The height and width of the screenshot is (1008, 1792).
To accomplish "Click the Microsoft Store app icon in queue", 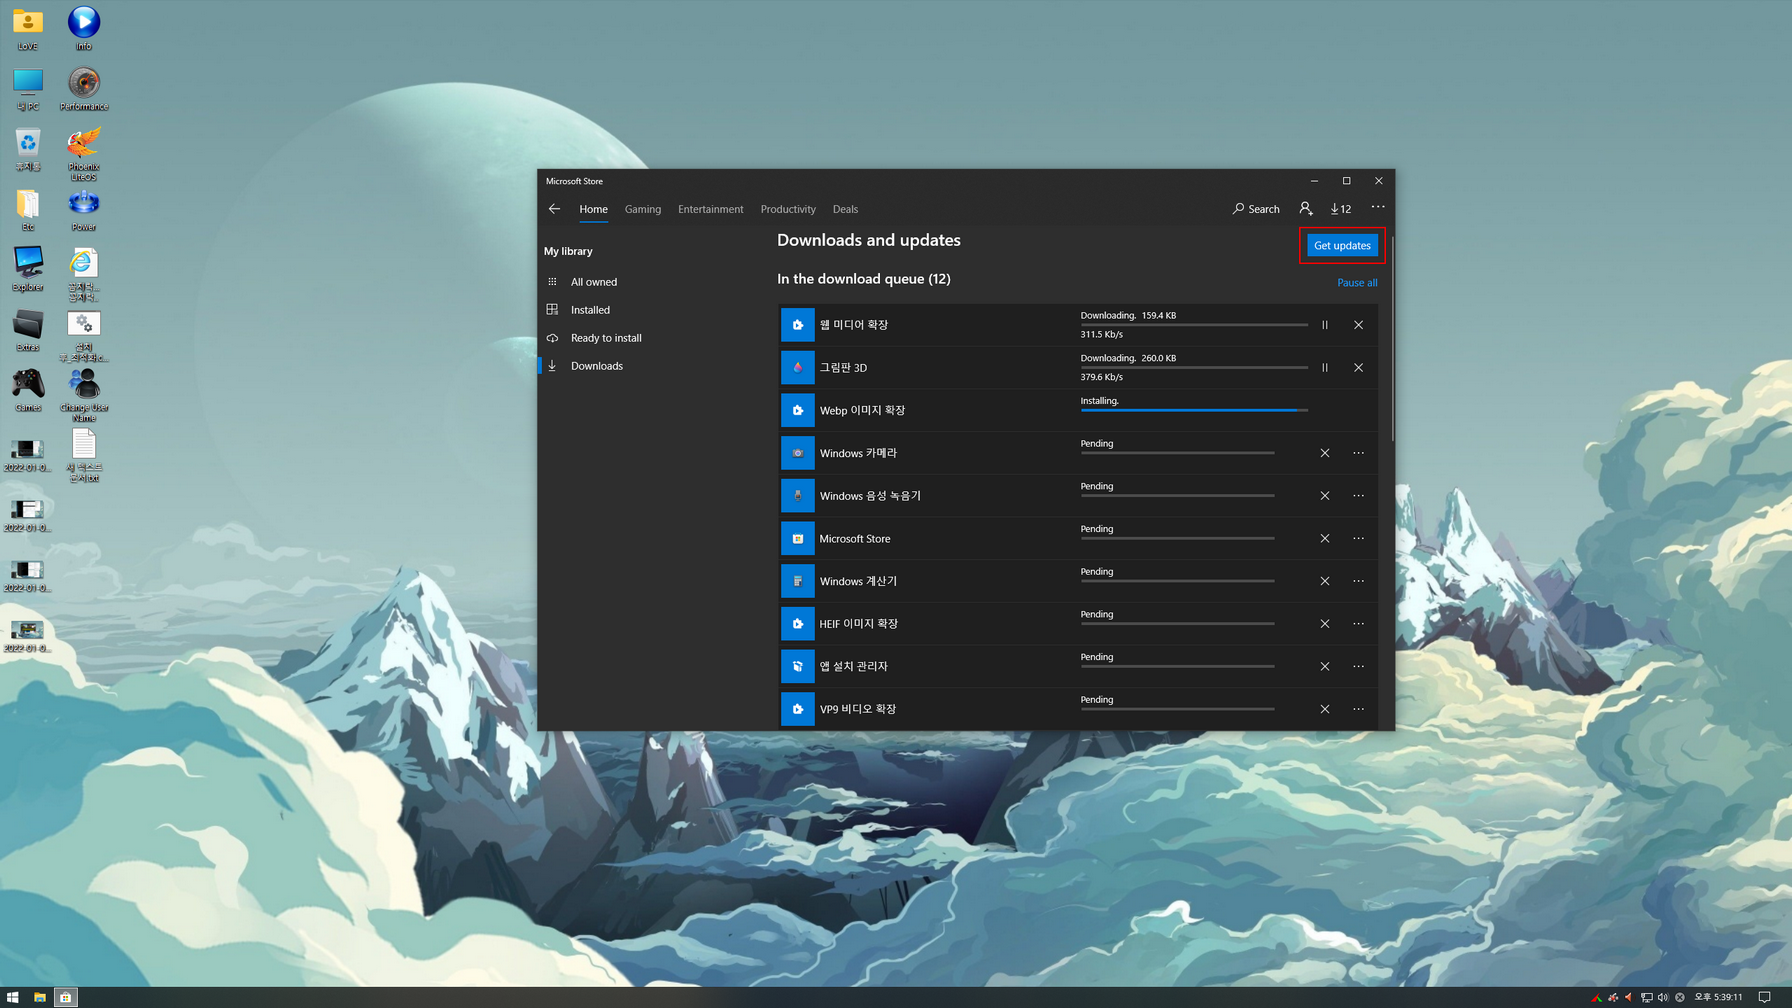I will (797, 539).
